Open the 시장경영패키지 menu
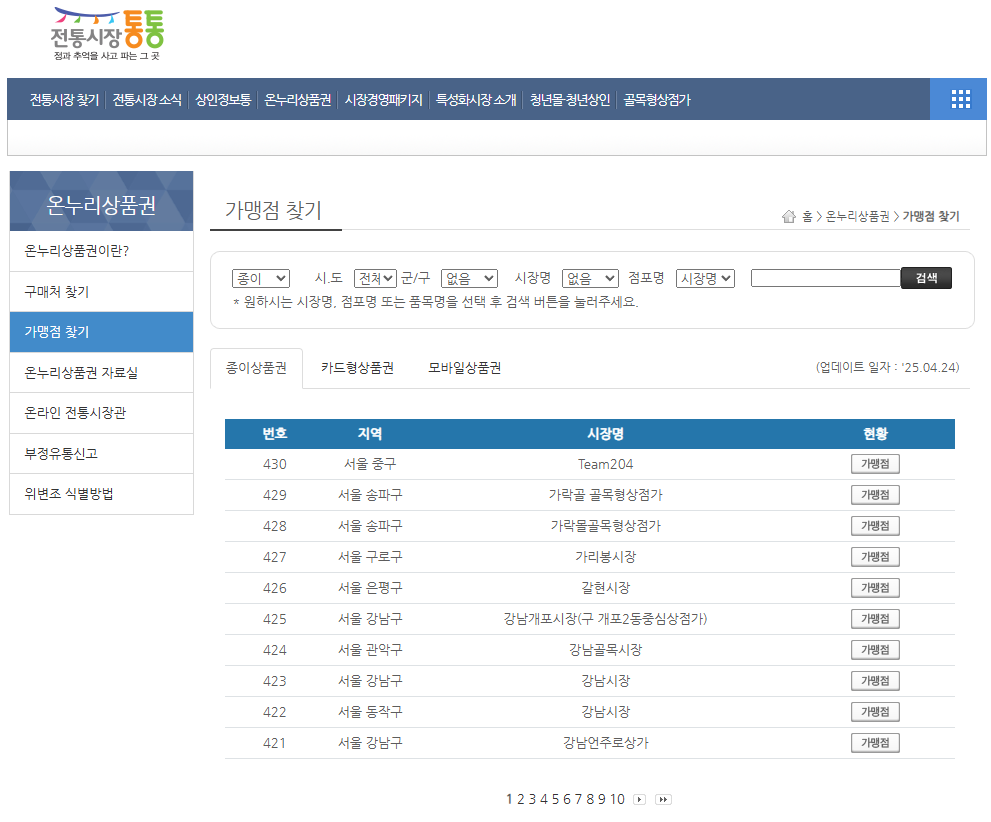Screen dimensions: 991x822 (x=384, y=99)
